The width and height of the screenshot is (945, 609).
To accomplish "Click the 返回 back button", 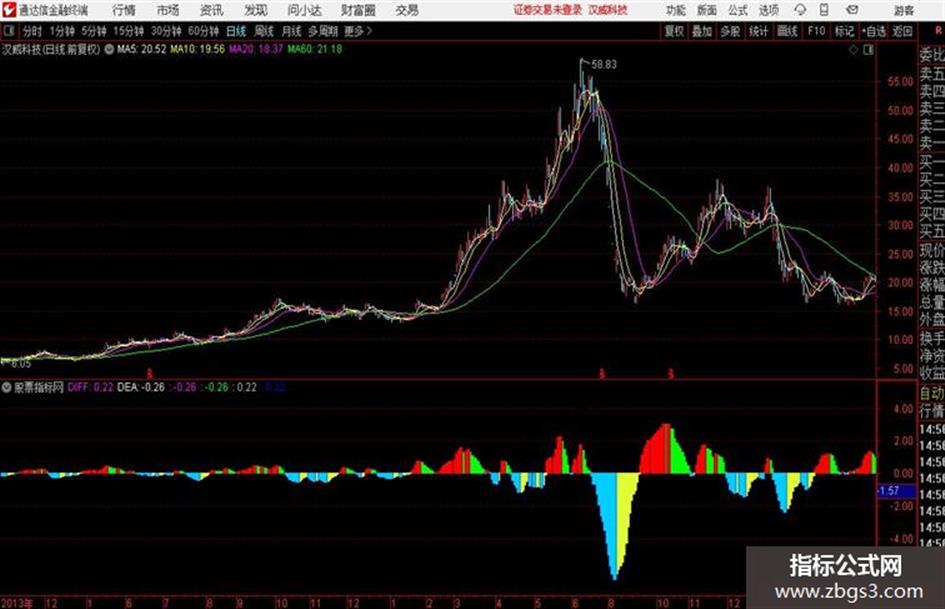I will pos(903,31).
